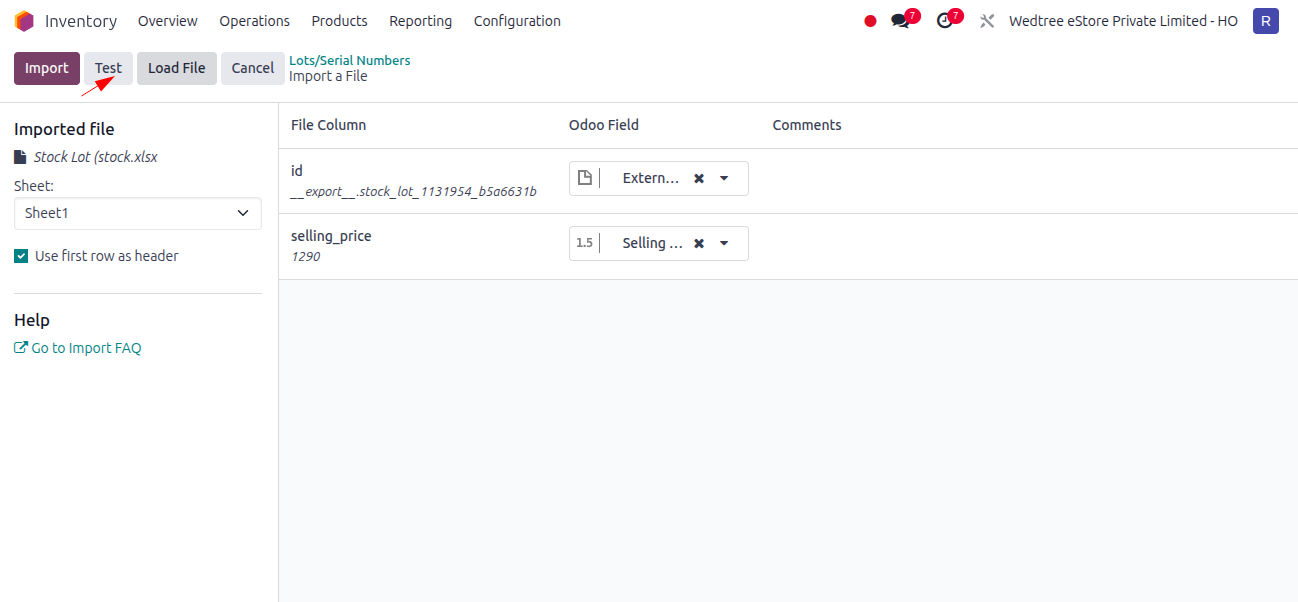Viewport: 1298px width, 602px height.
Task: Open the company switcher Wedtree eStore
Action: point(1123,21)
